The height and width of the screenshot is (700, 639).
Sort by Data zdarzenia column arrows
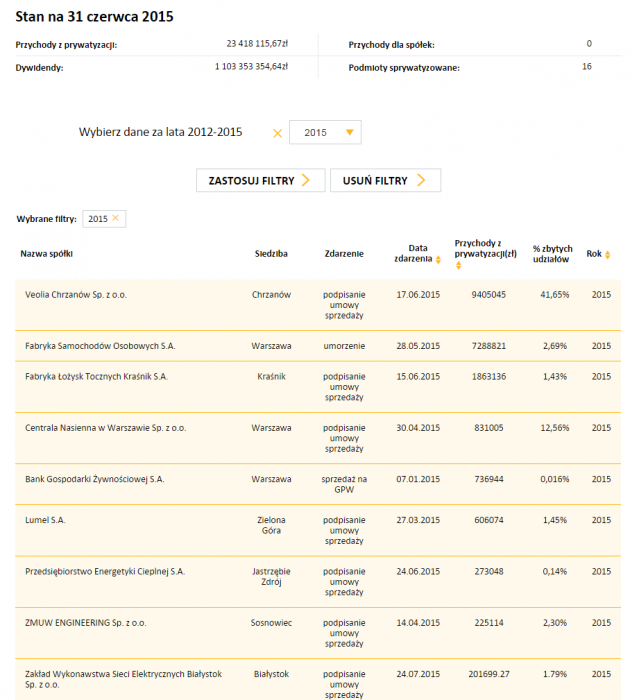tap(438, 260)
